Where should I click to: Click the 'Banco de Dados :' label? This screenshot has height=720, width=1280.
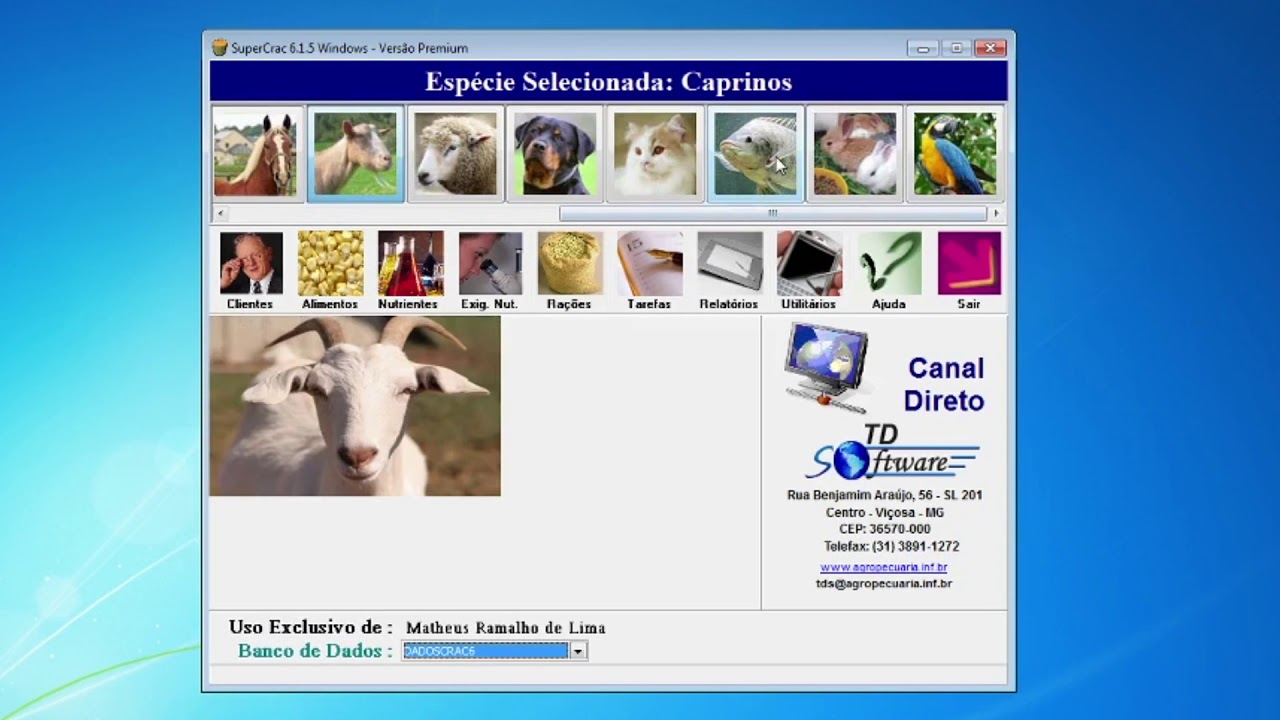pos(315,651)
